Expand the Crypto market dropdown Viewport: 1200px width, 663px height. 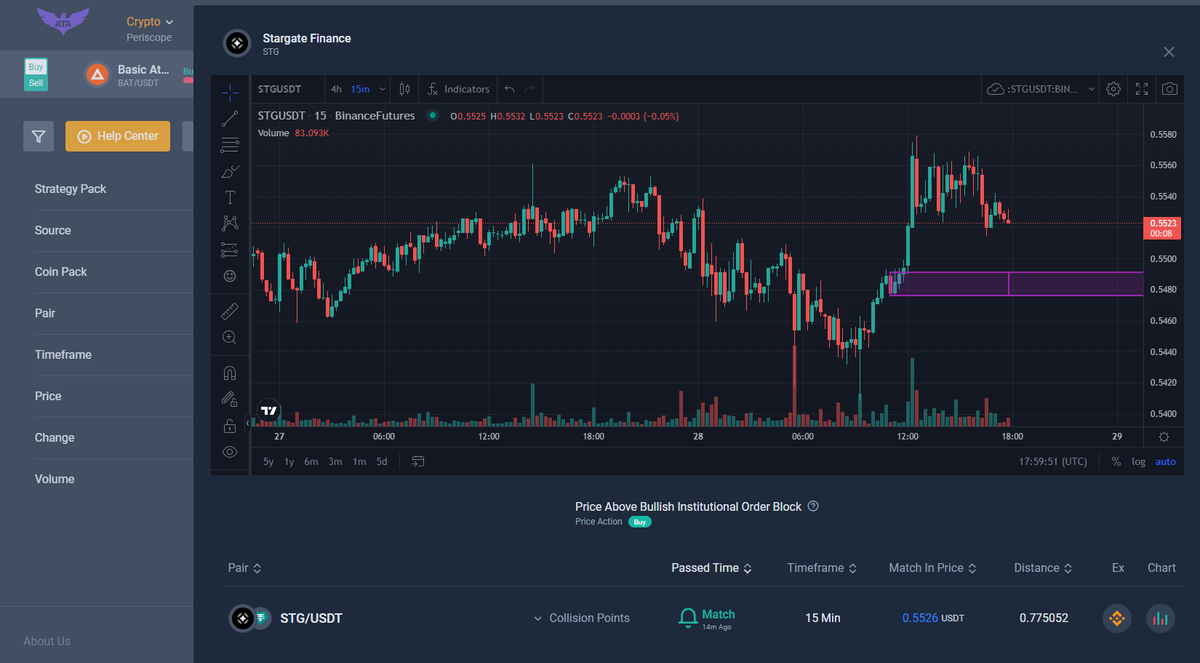click(150, 22)
